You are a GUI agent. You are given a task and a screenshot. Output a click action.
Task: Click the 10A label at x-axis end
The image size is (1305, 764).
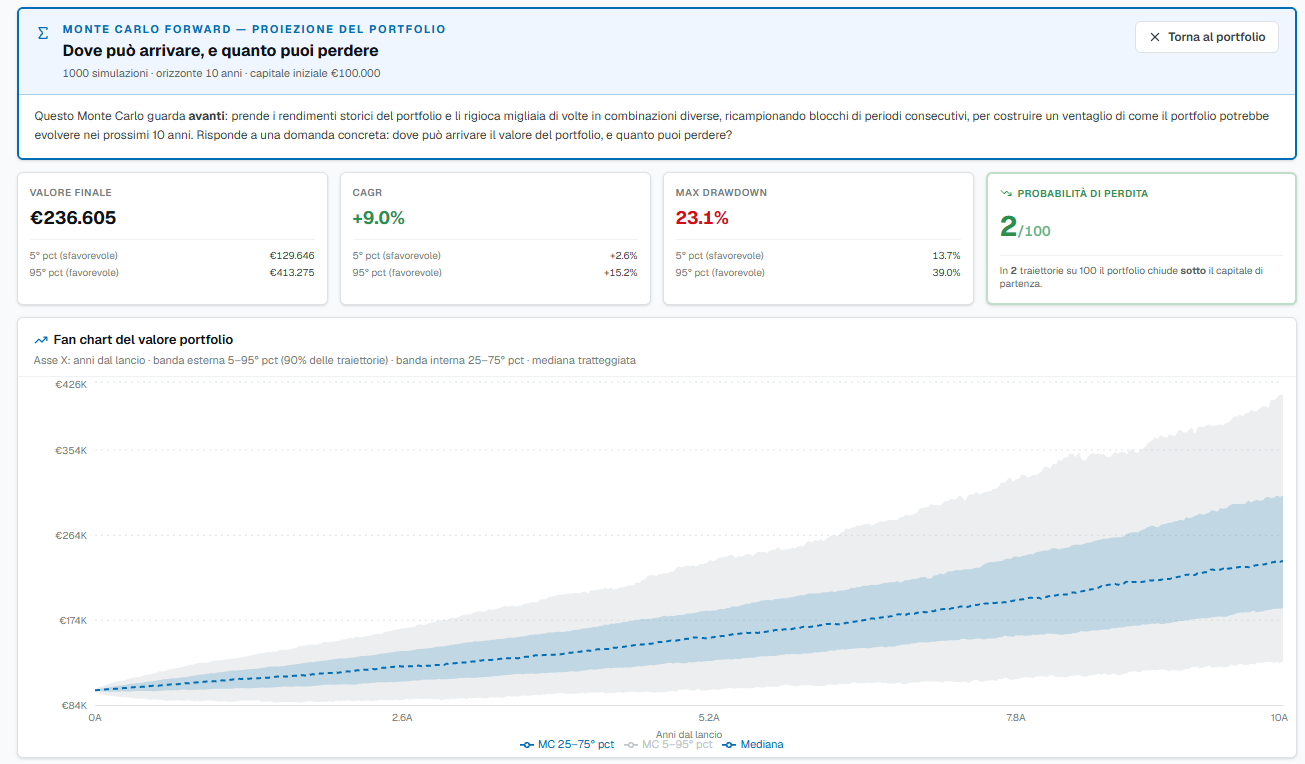(x=1278, y=717)
